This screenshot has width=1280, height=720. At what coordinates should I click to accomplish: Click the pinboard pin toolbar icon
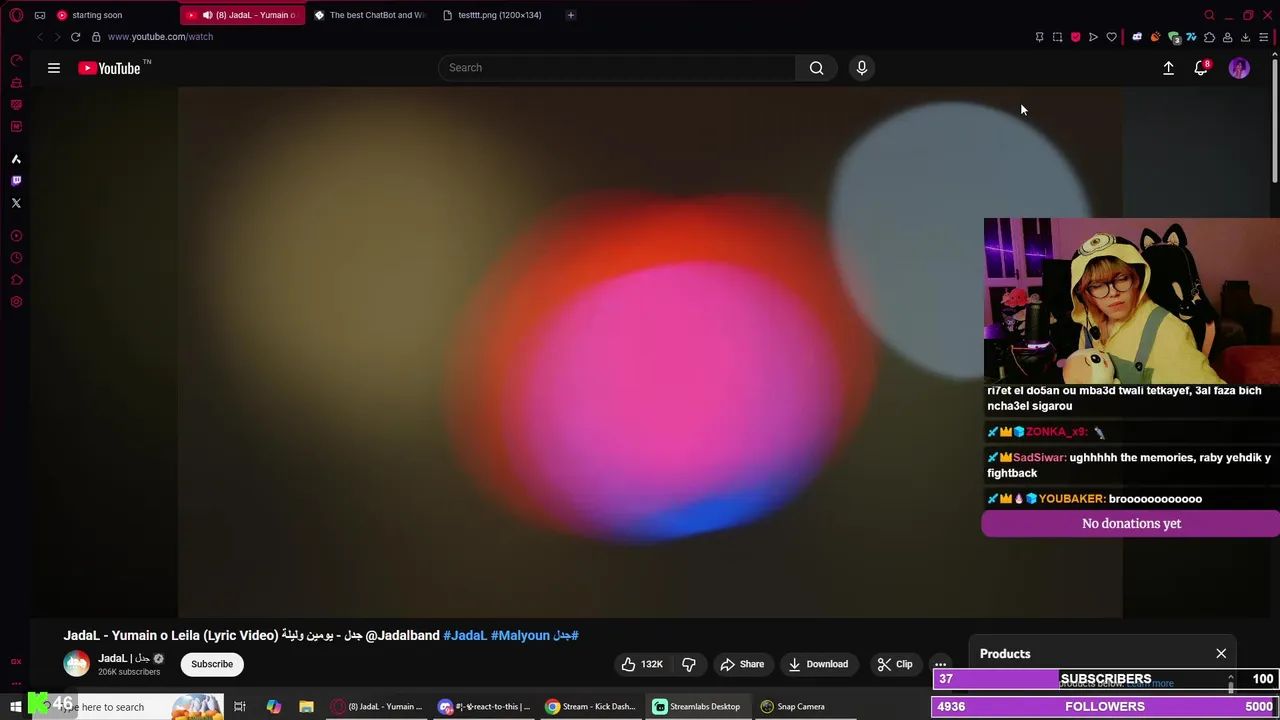tap(1039, 37)
